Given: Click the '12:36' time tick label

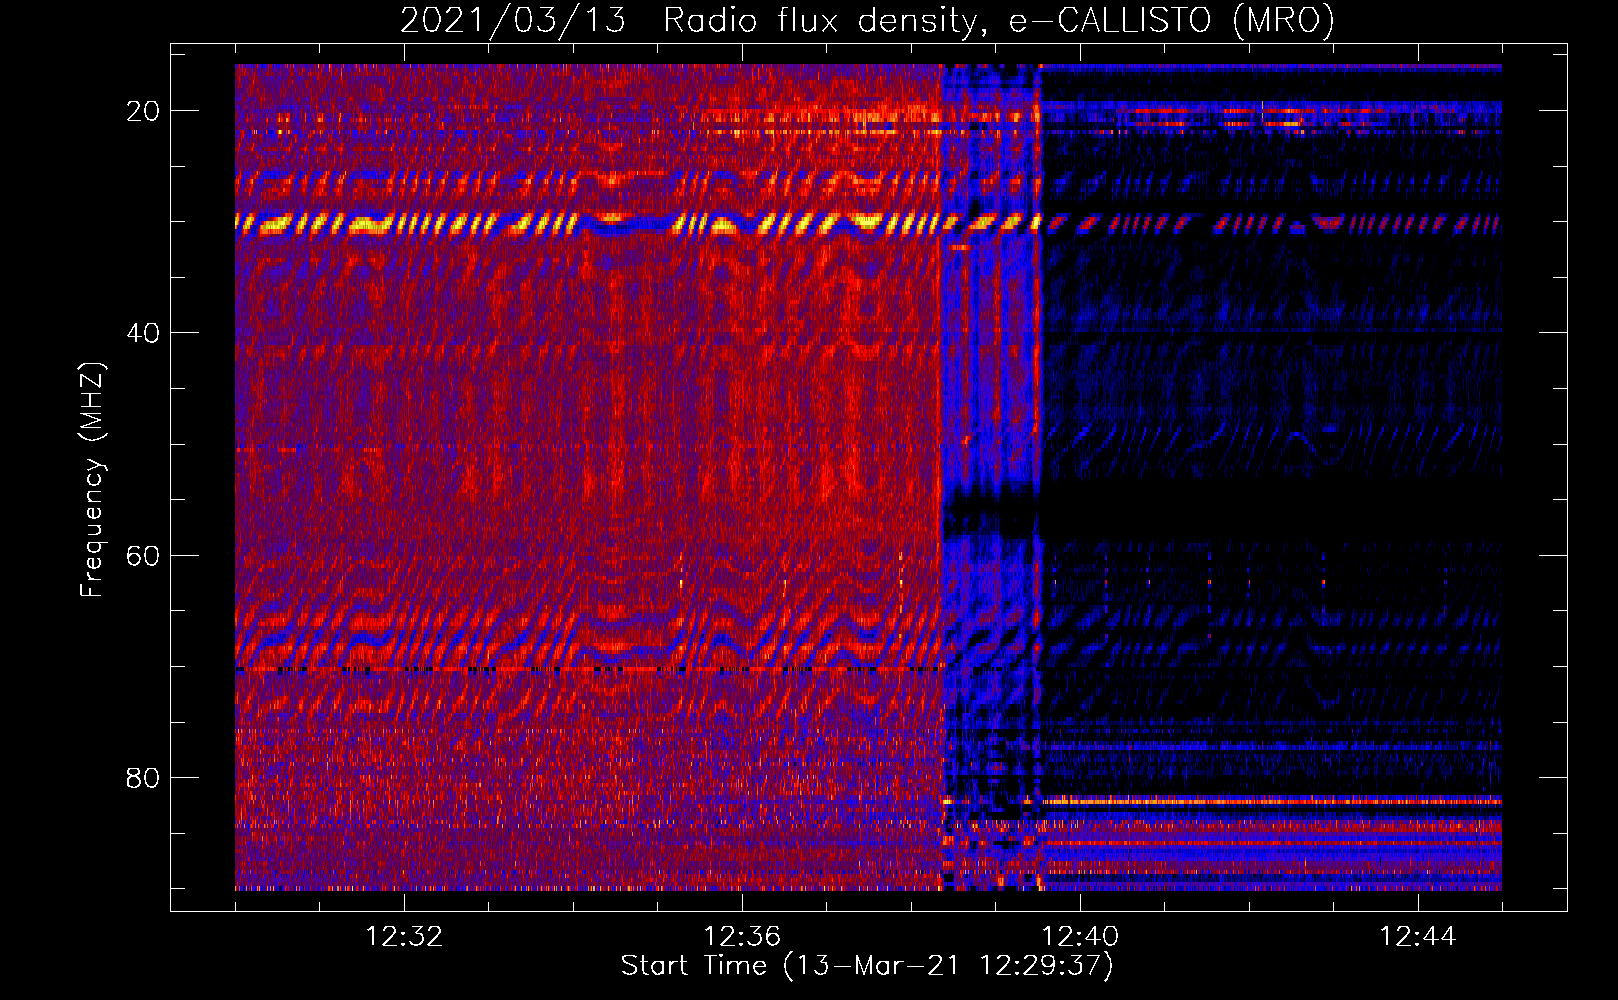Looking at the screenshot, I should (x=742, y=937).
